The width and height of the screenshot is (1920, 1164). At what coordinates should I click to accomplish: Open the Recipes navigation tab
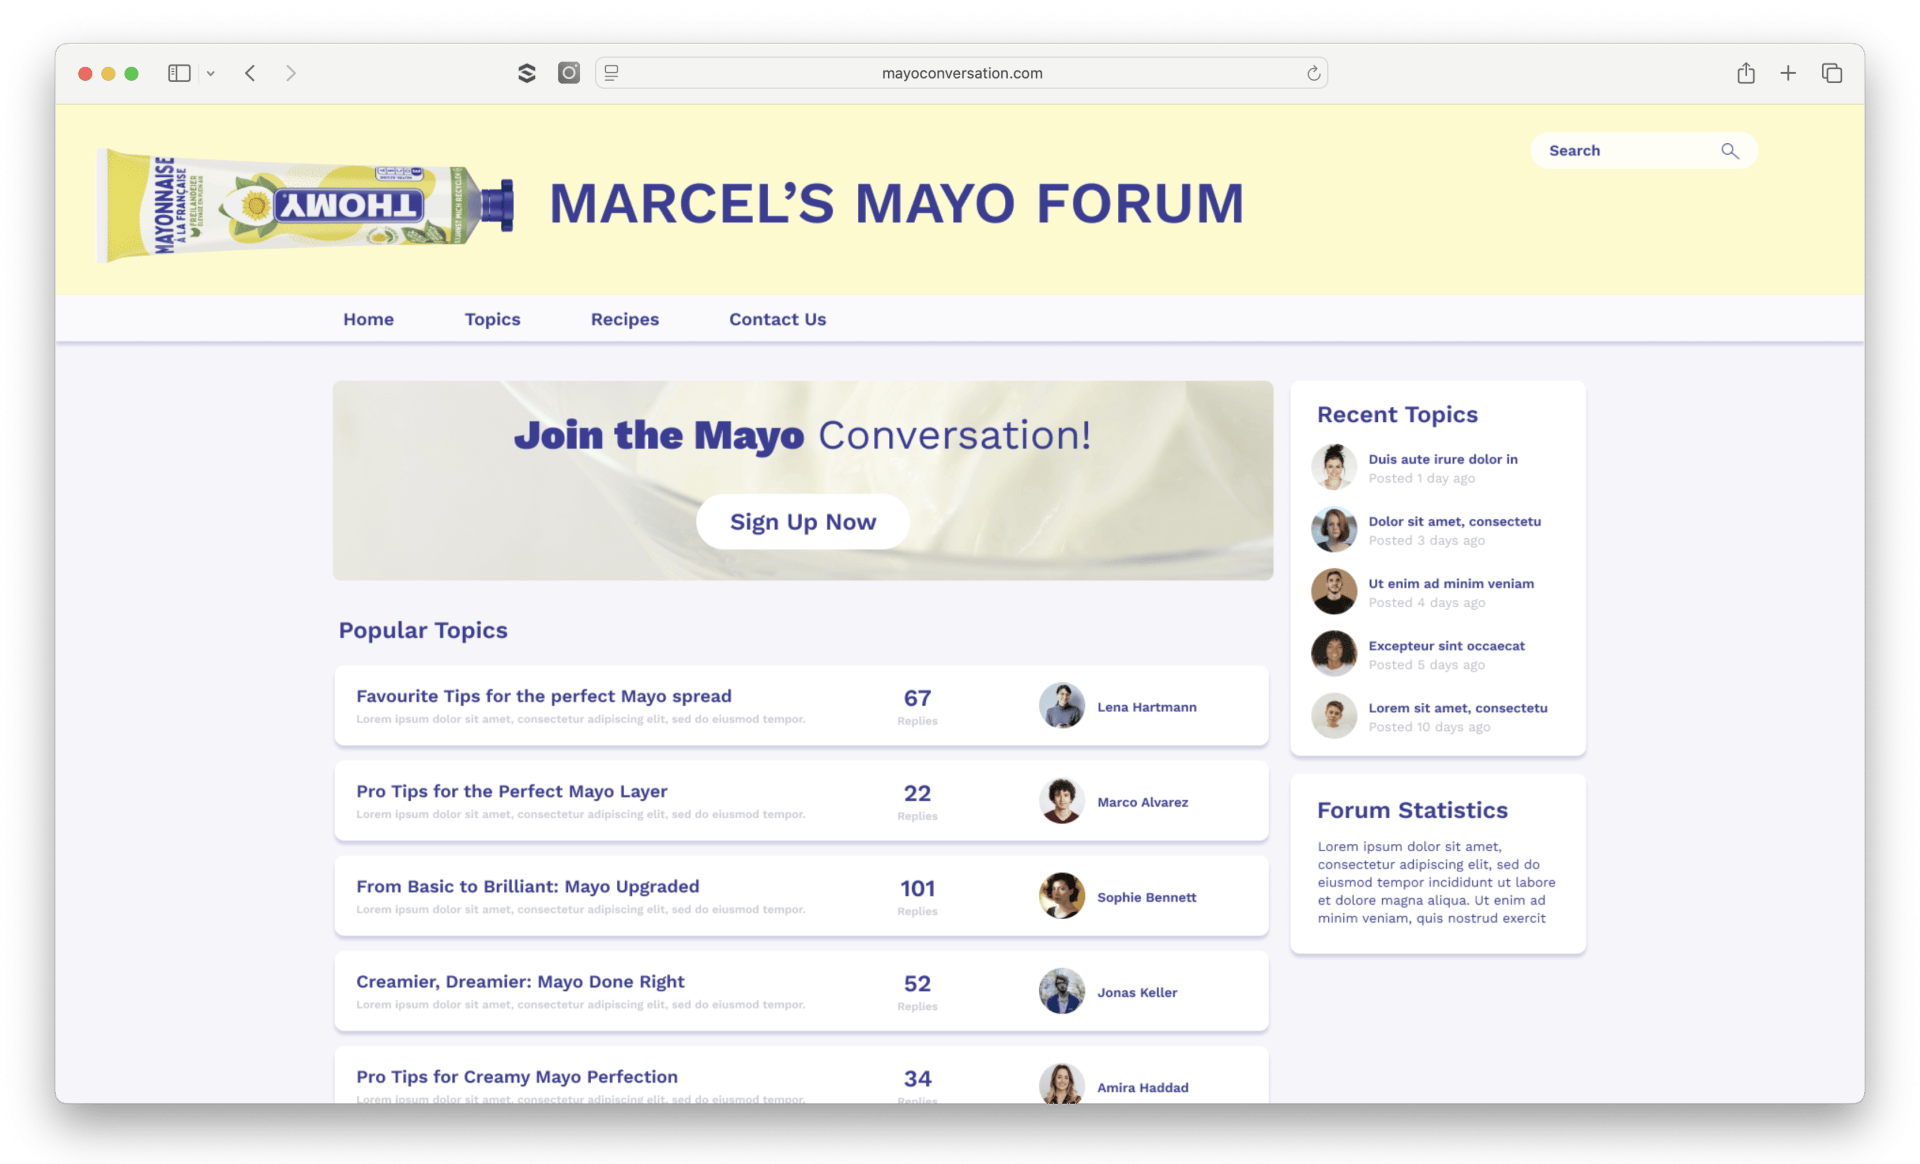pyautogui.click(x=624, y=319)
